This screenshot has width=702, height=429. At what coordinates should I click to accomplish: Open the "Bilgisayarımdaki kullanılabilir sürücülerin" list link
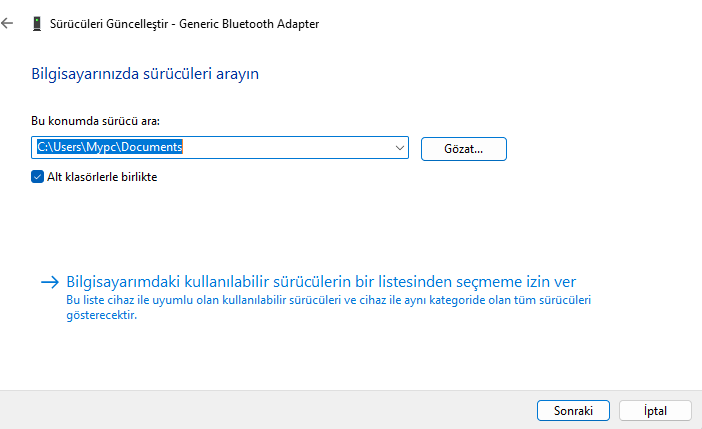click(x=320, y=281)
